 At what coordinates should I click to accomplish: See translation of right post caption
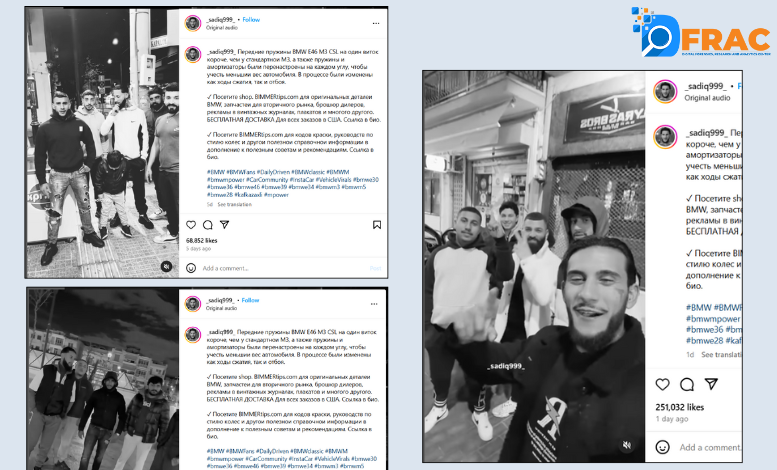tap(721, 355)
